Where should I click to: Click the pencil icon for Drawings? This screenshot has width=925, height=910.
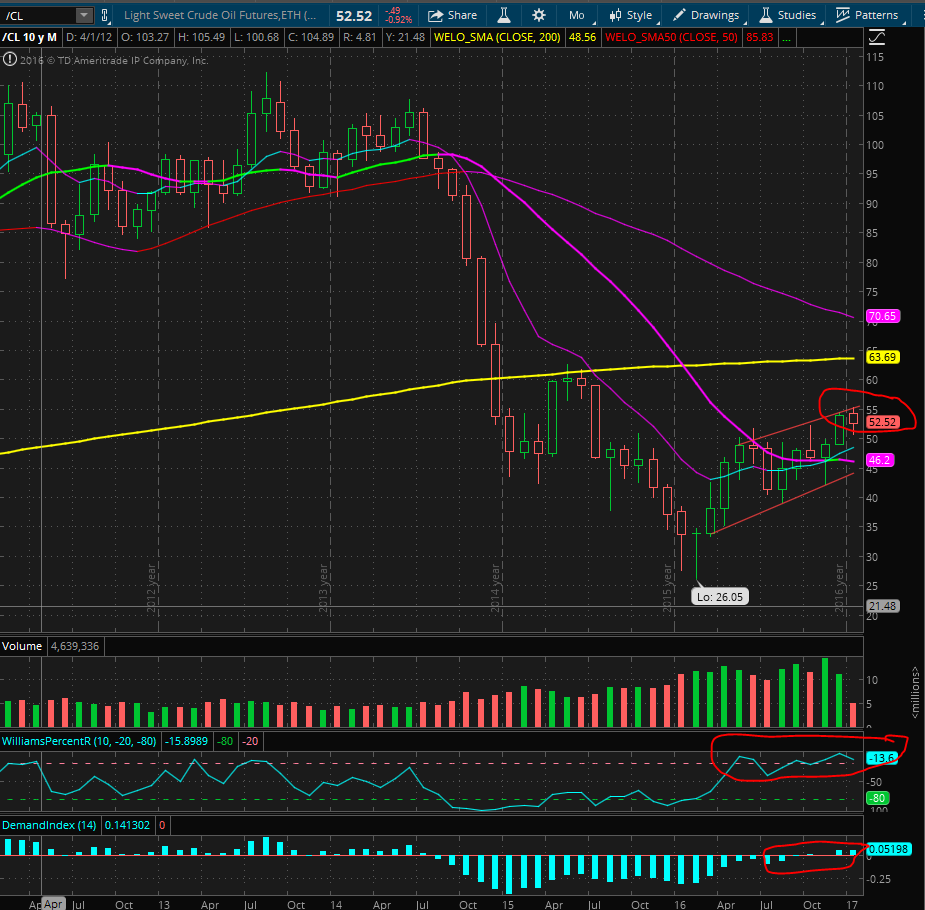679,15
